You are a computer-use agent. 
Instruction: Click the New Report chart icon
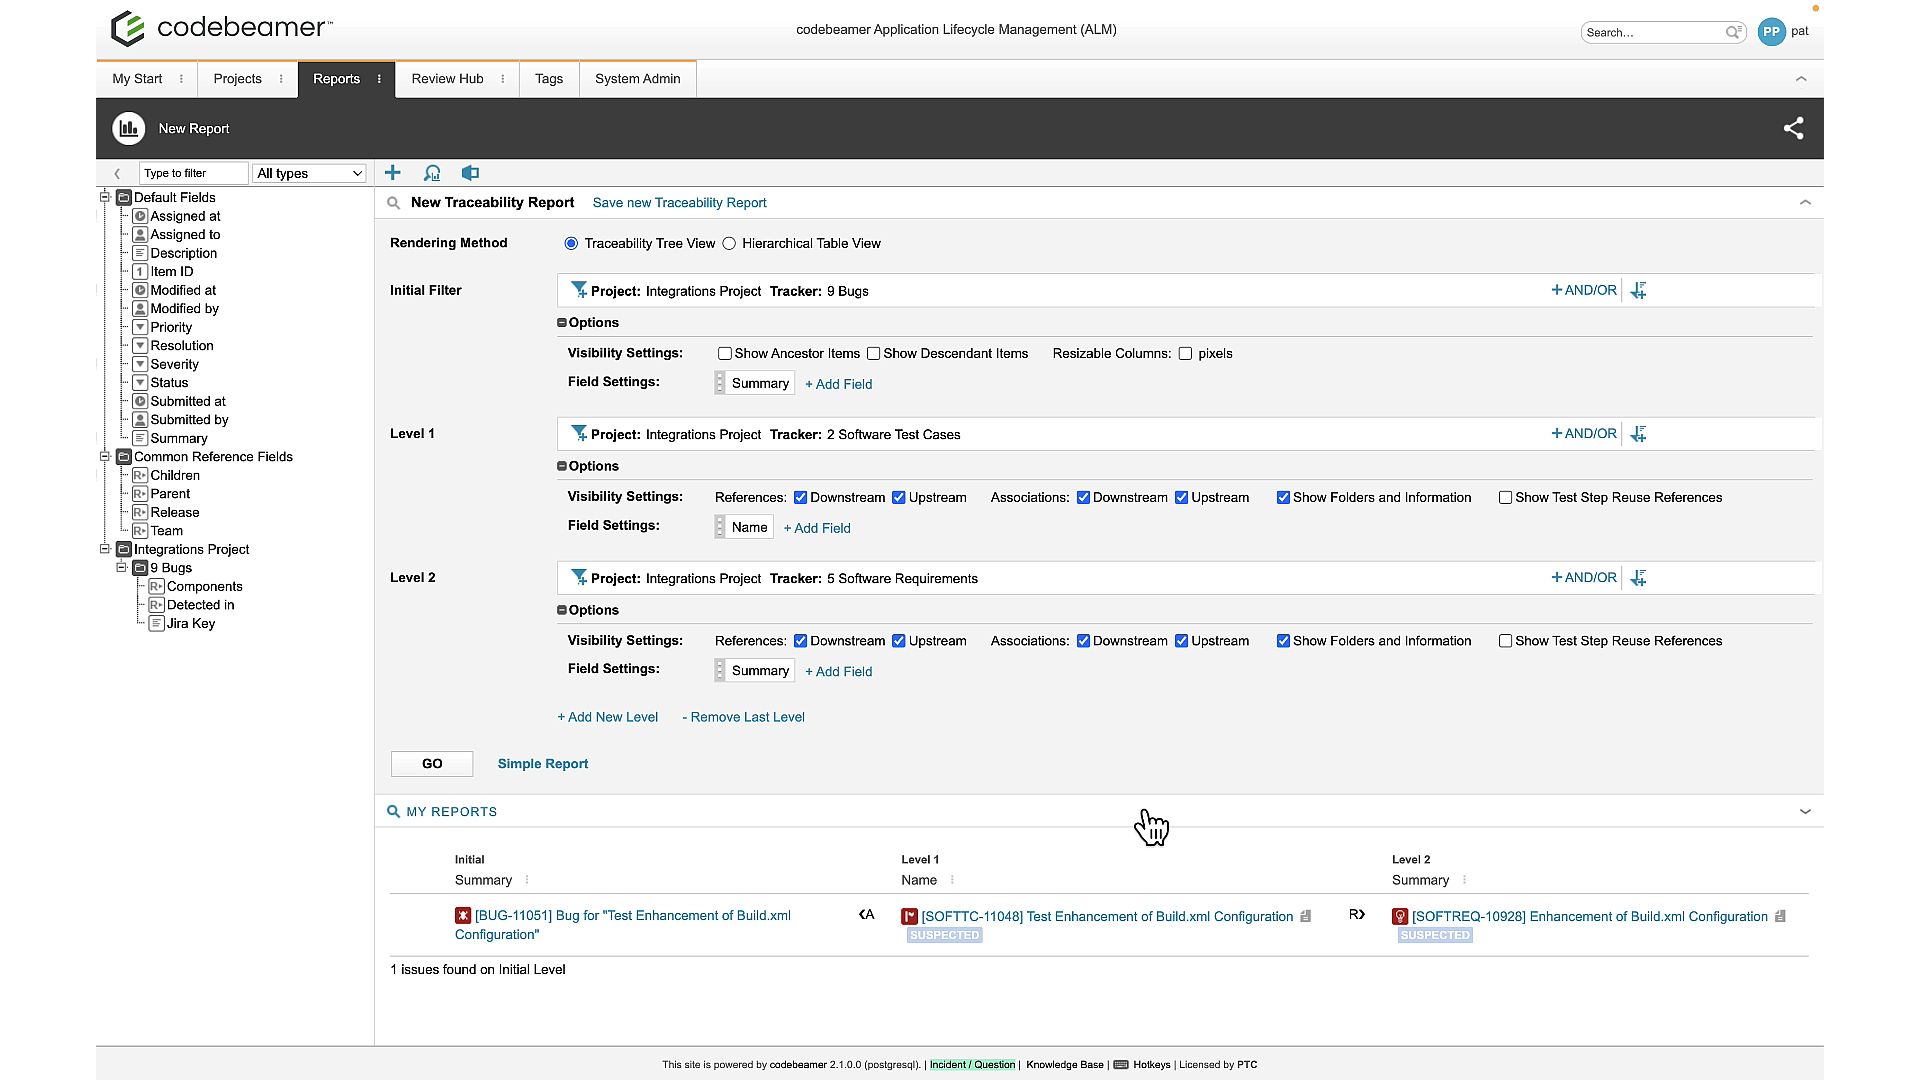pyautogui.click(x=129, y=128)
